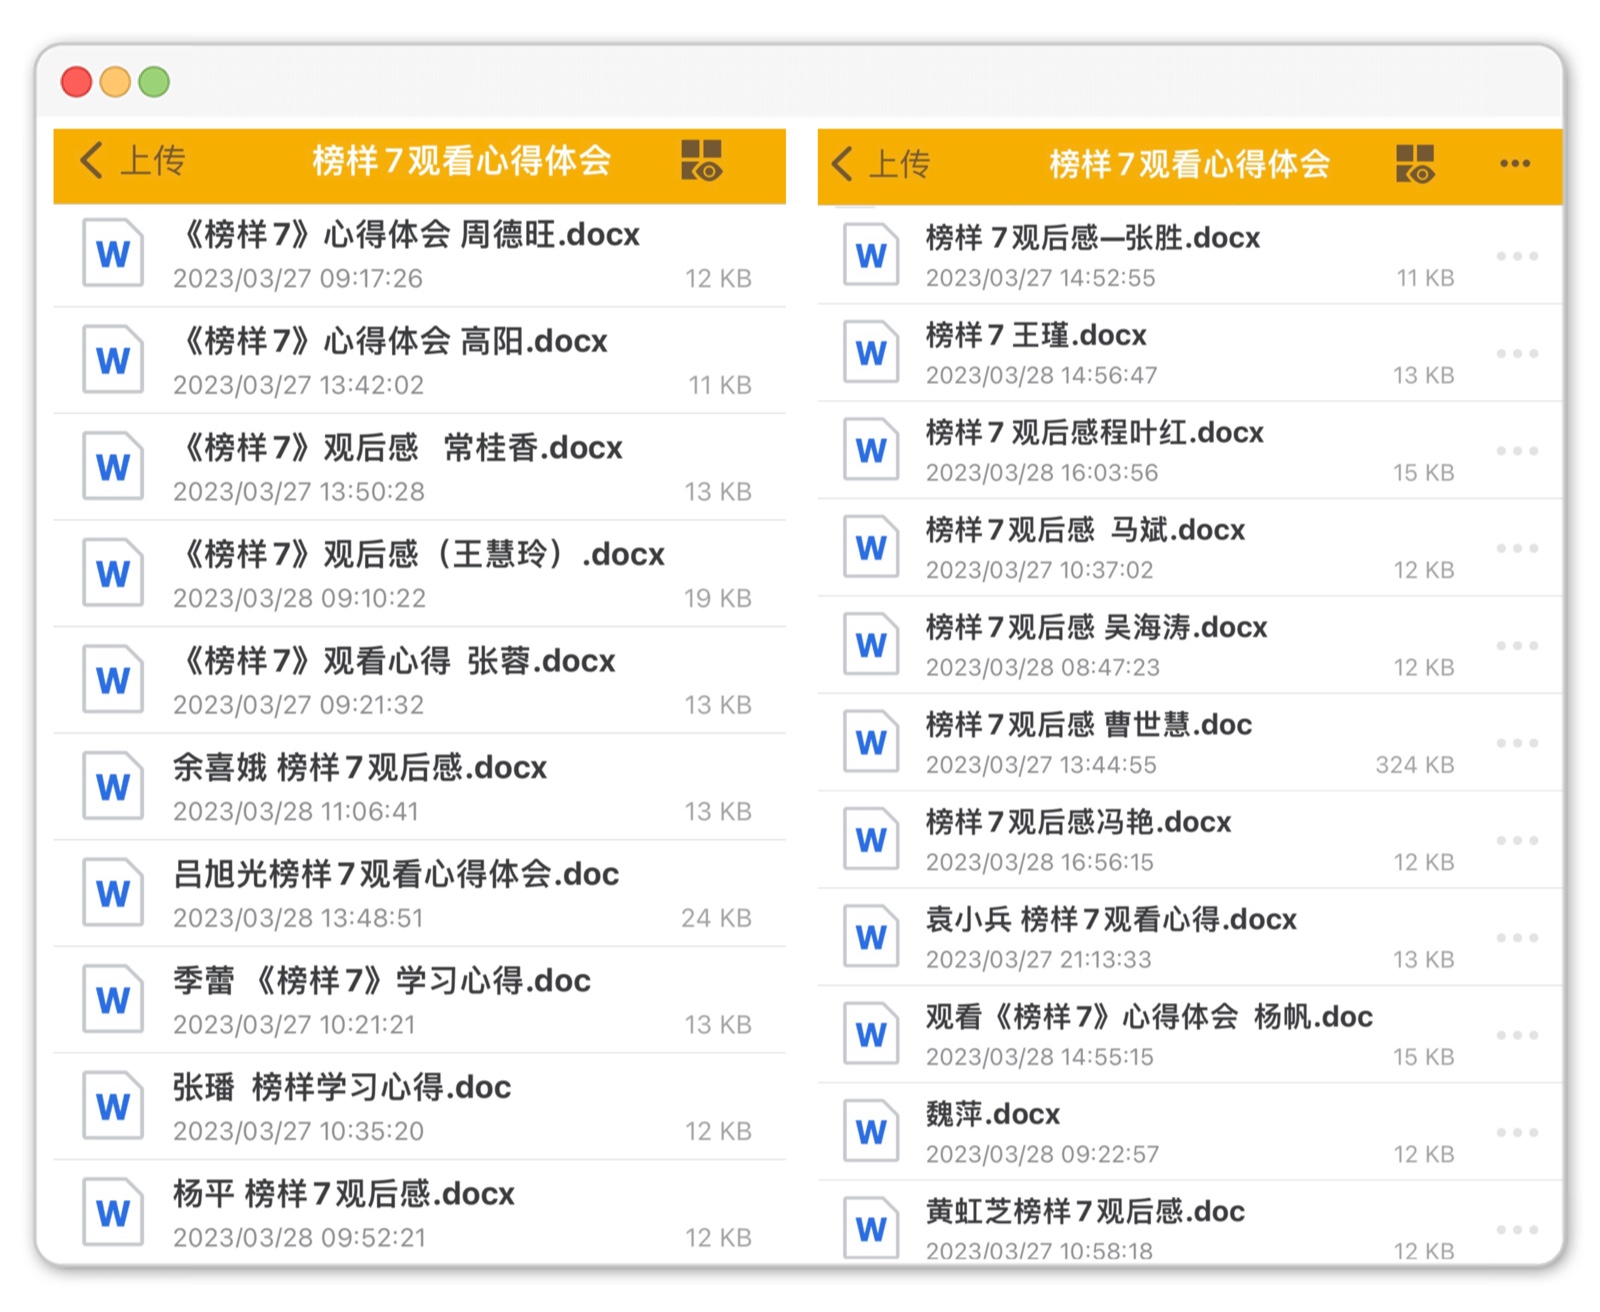Click Word icon of 杨帆.doc file
This screenshot has height=1312, width=1600.
(x=871, y=1034)
